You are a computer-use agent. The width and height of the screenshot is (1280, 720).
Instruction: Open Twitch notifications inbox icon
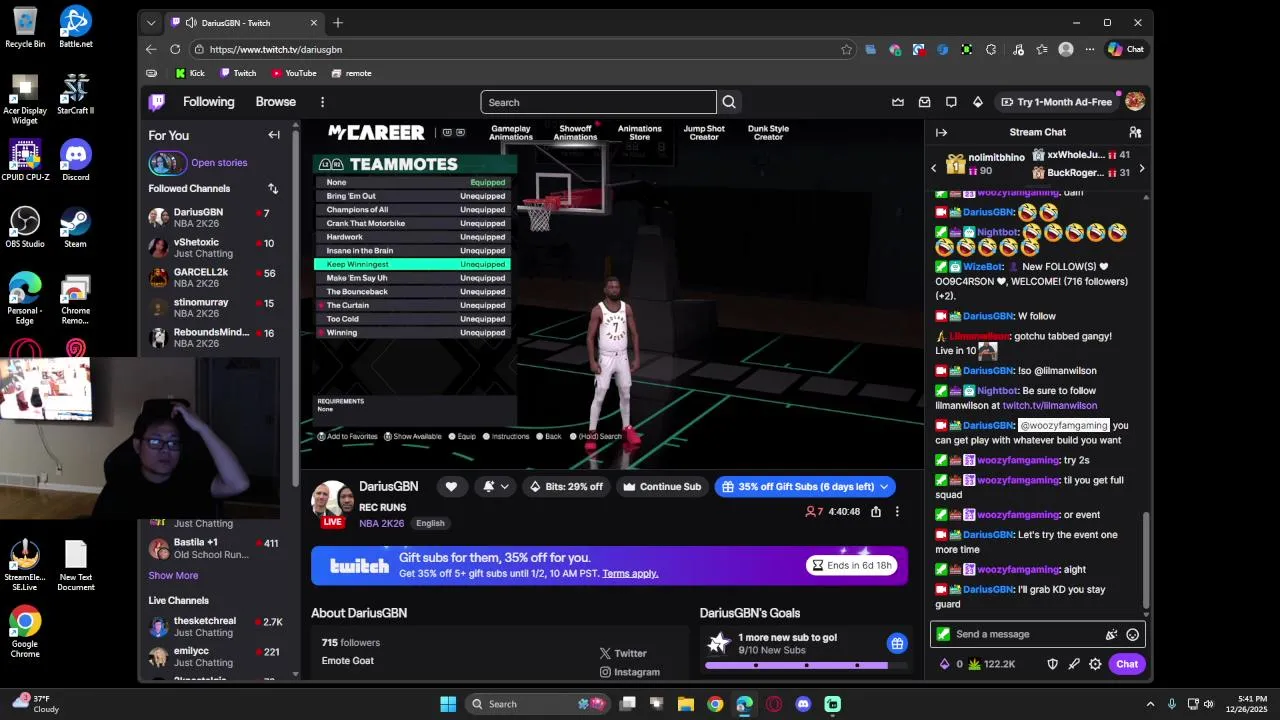[x=925, y=102]
